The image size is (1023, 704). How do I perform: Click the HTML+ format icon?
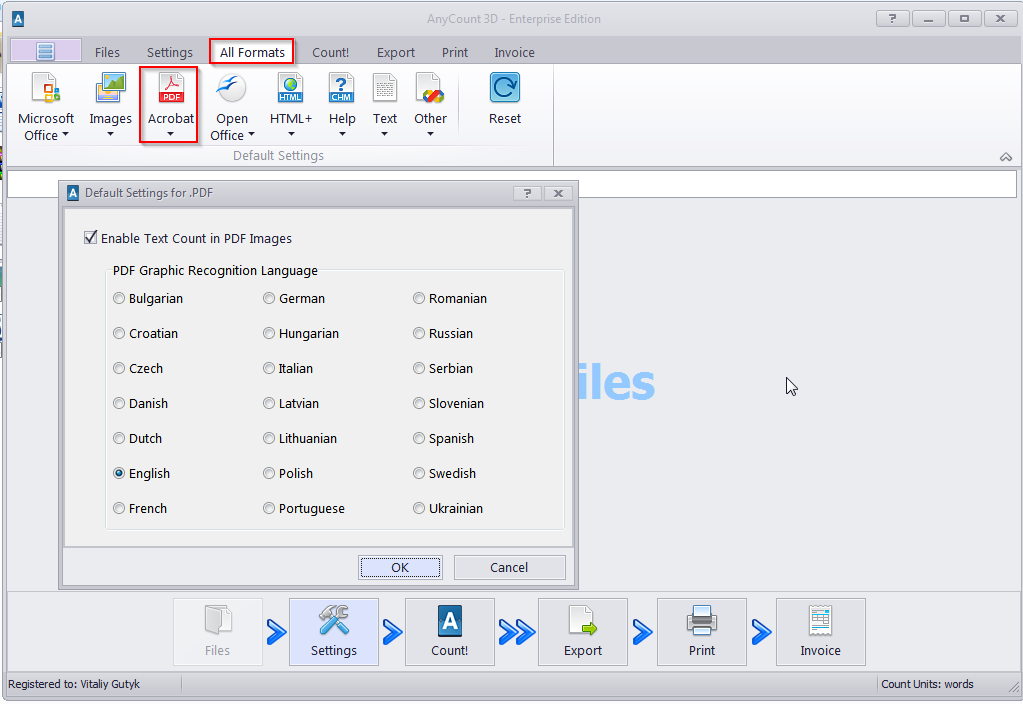[x=291, y=89]
